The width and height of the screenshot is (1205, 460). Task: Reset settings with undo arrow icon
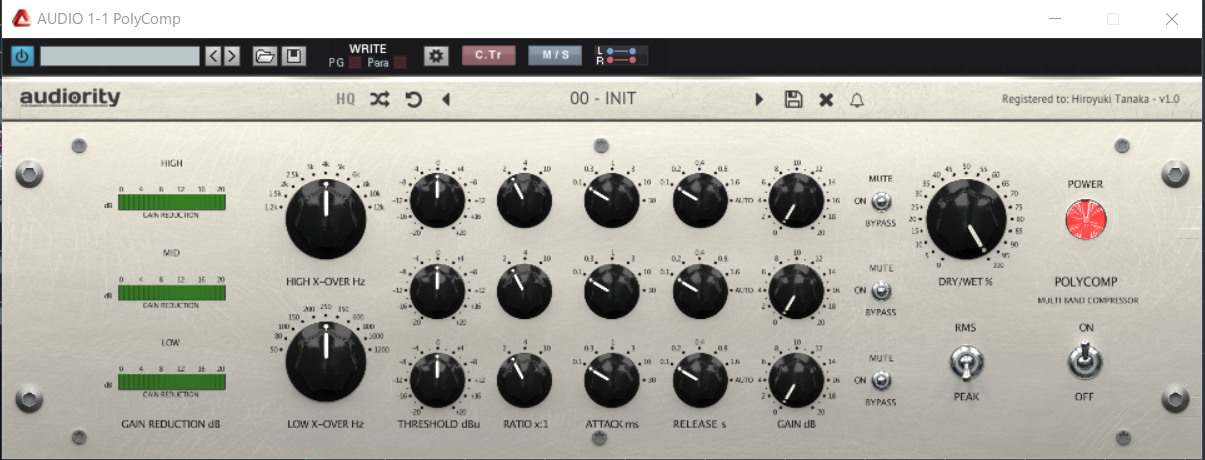[413, 99]
